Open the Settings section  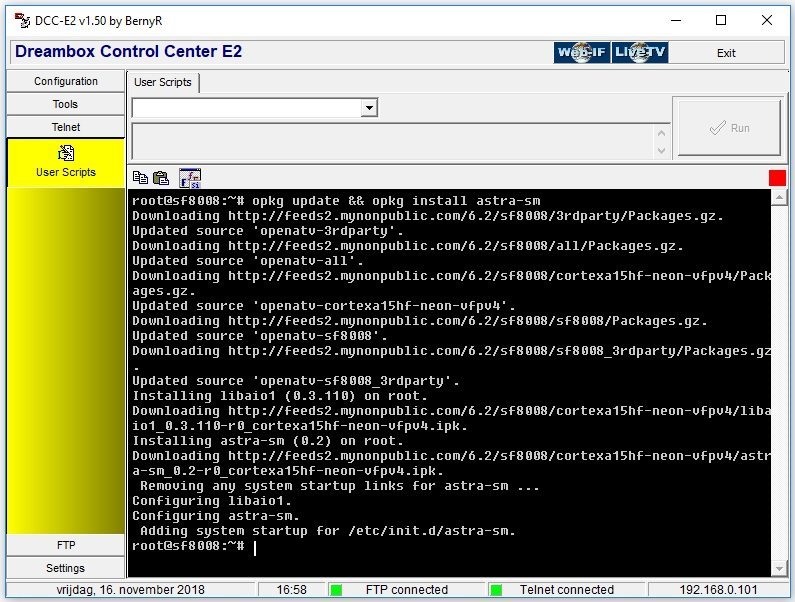click(66, 568)
